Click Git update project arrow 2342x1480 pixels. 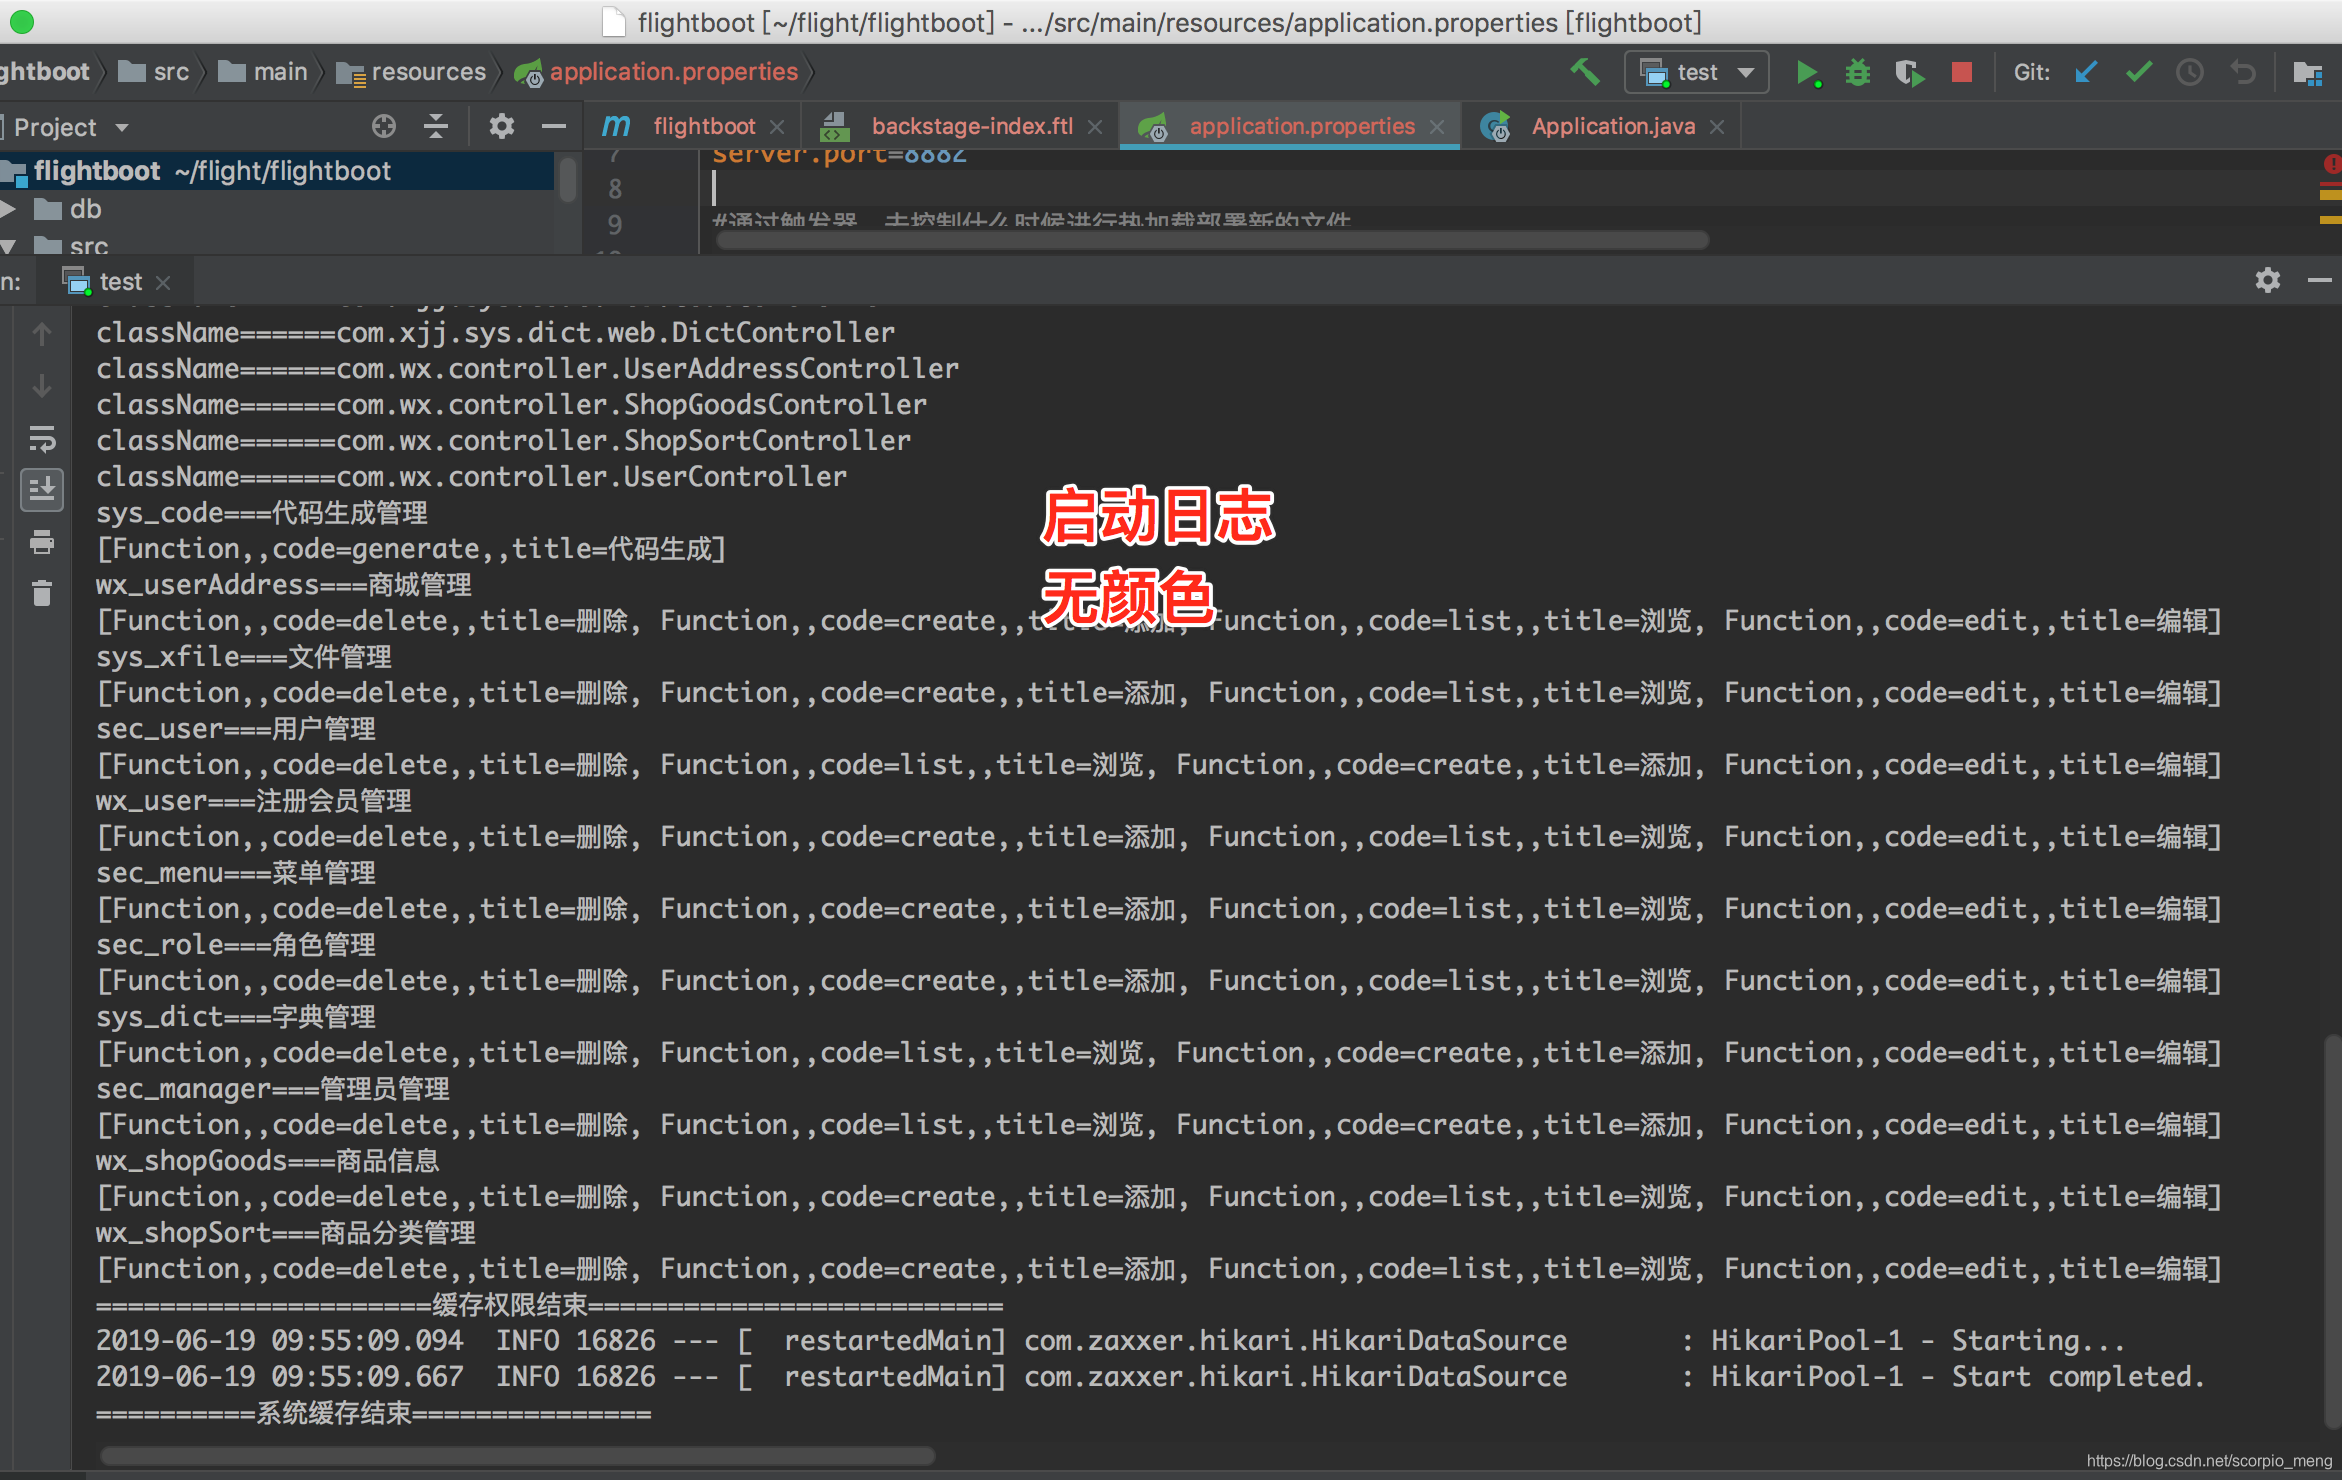[2086, 73]
